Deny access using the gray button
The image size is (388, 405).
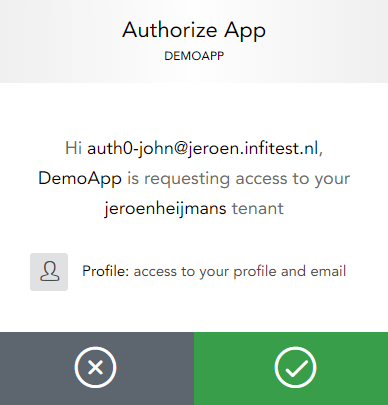tap(97, 368)
